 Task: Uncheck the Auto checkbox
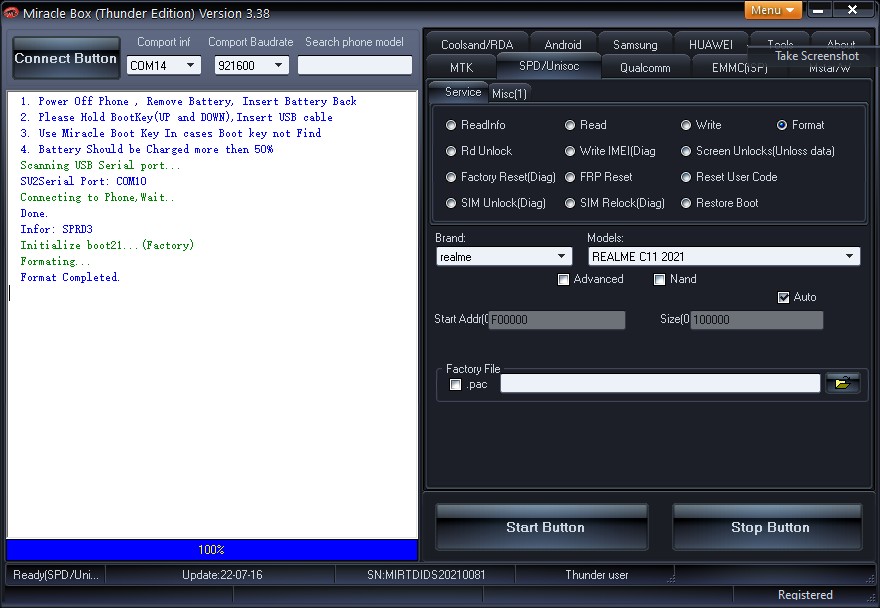[x=783, y=298]
